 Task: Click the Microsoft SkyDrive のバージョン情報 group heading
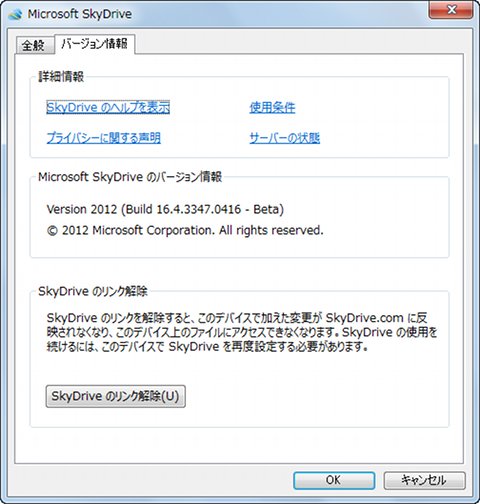pyautogui.click(x=130, y=177)
